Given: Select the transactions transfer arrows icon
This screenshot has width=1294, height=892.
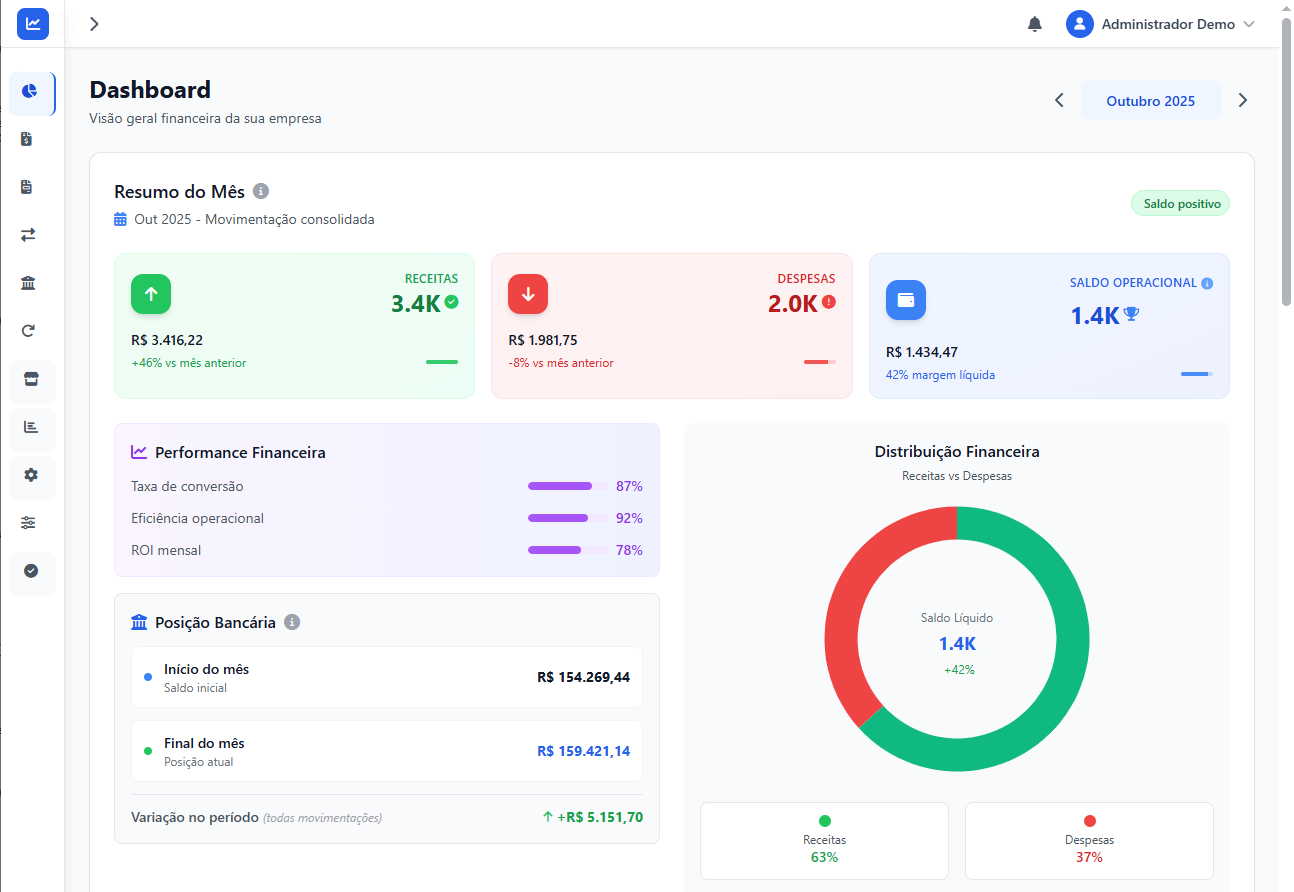Looking at the screenshot, I should point(28,234).
